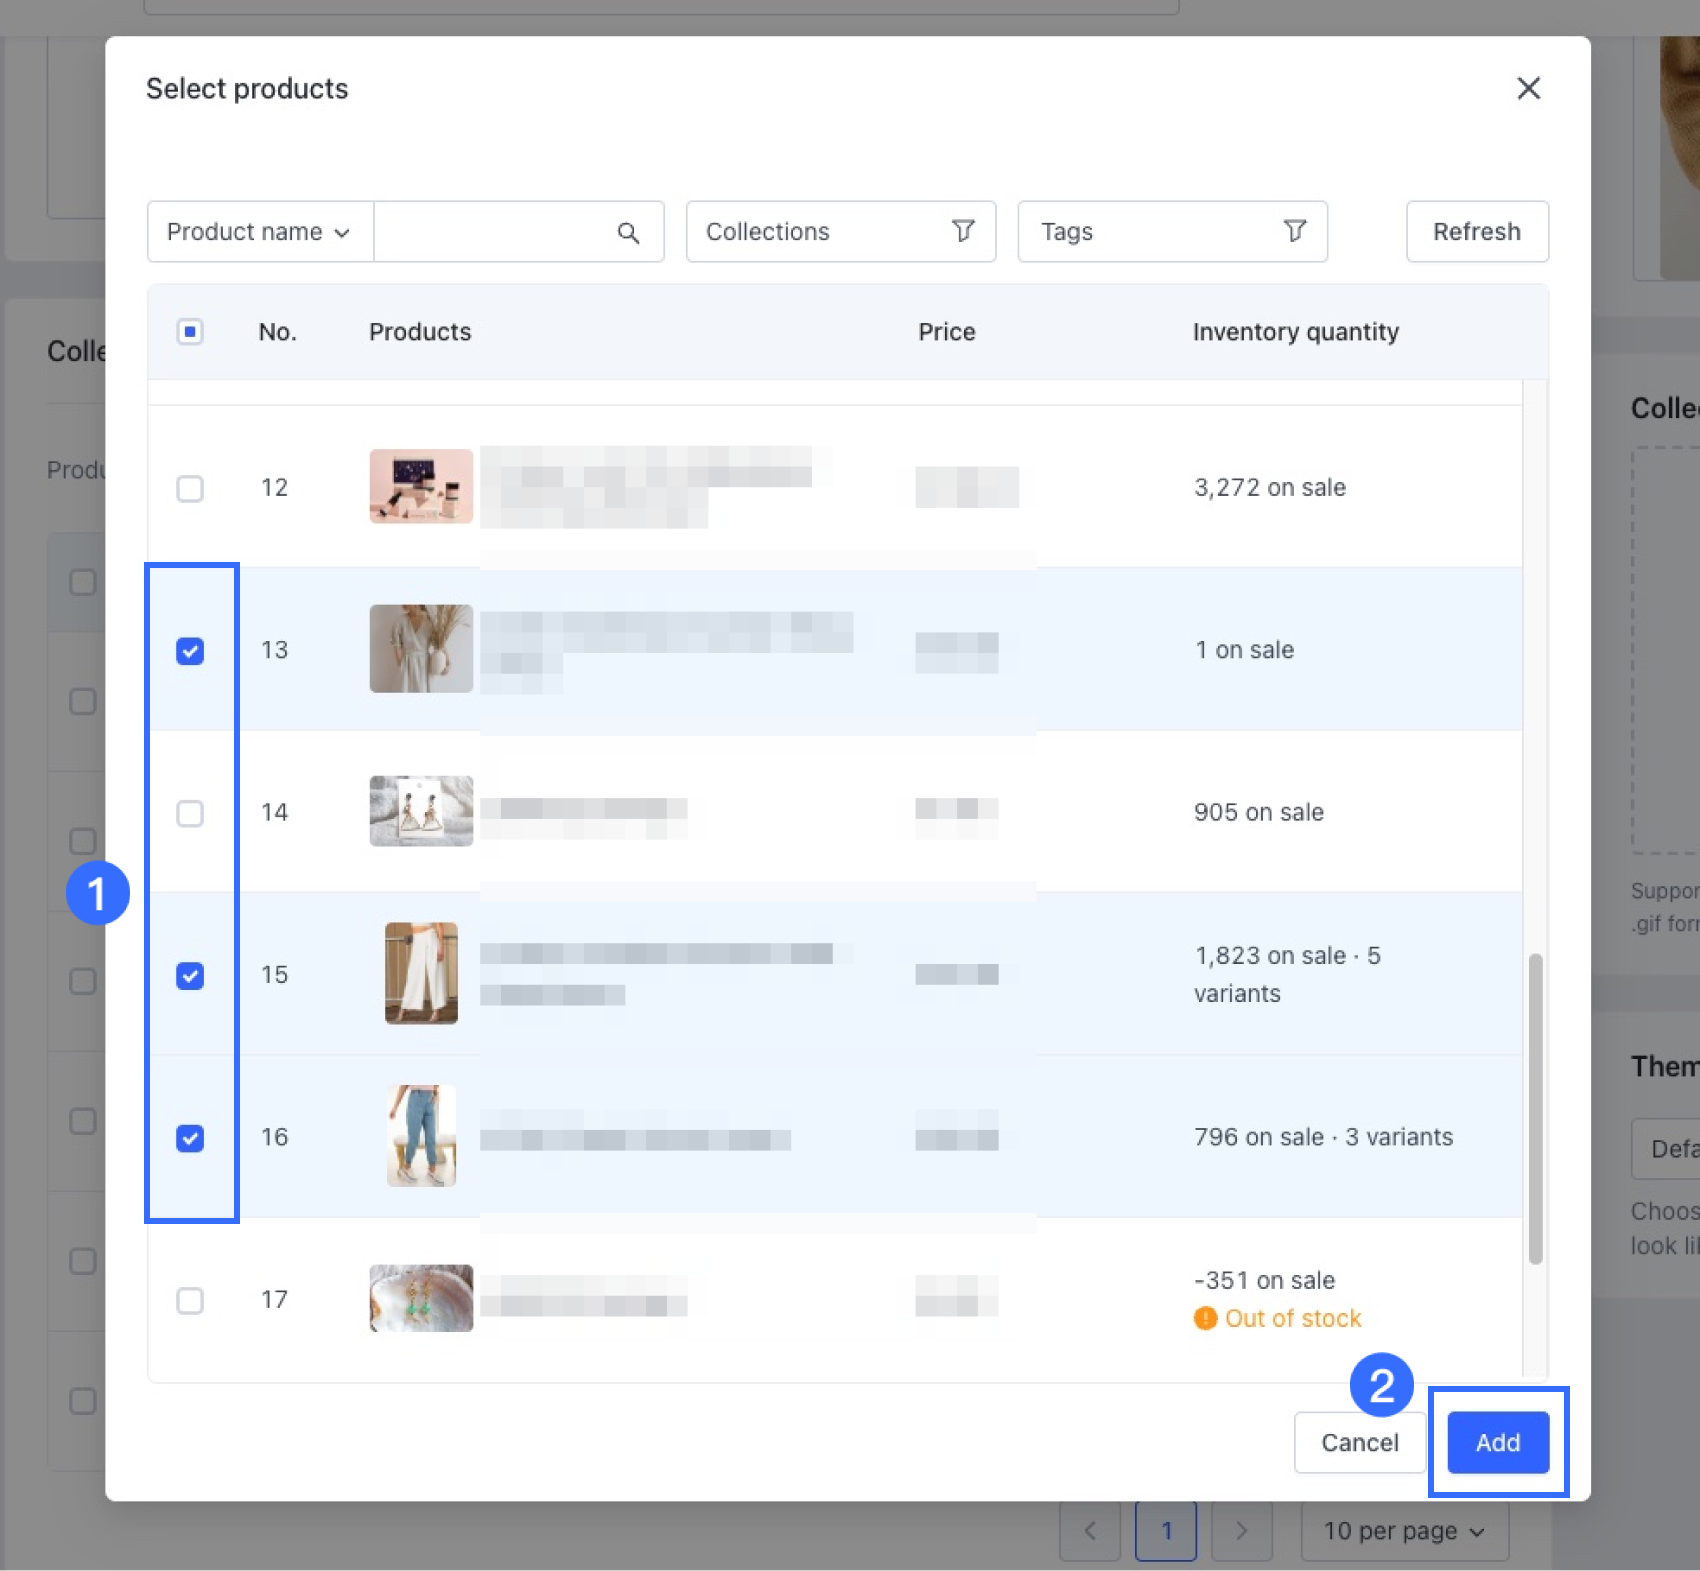The width and height of the screenshot is (1700, 1571).
Task: Open the 10 per page dropdown
Action: pyautogui.click(x=1404, y=1531)
